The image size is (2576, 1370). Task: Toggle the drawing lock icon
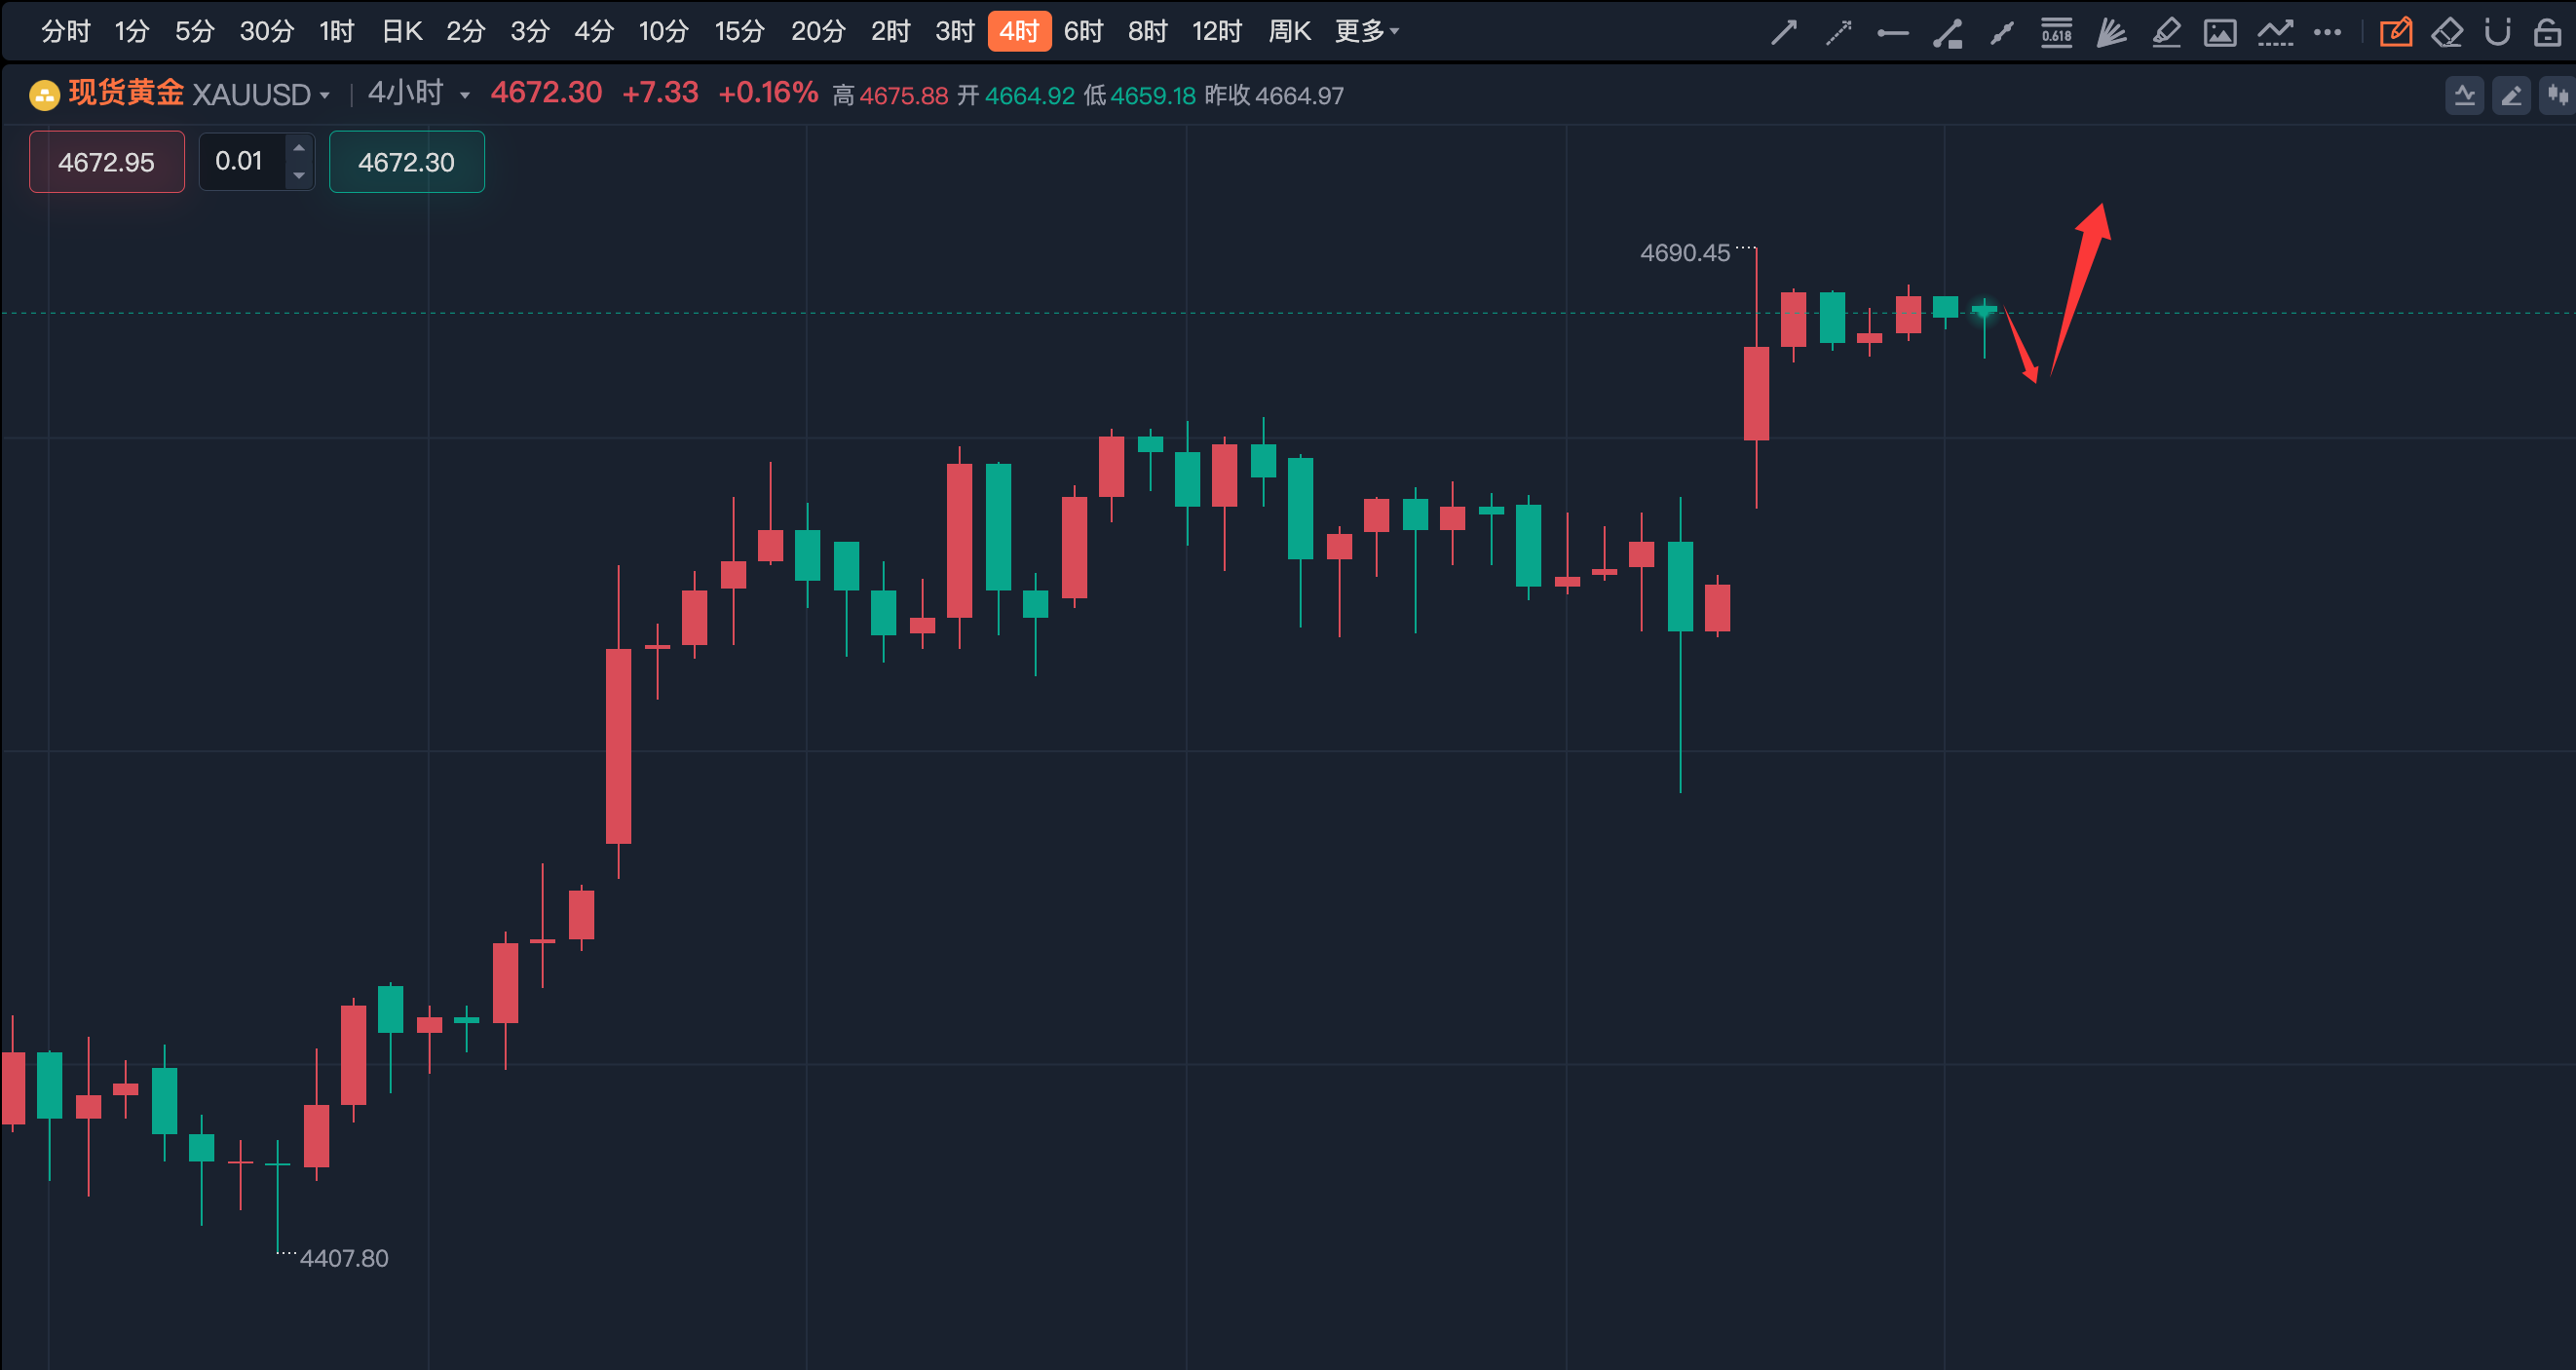[2547, 32]
